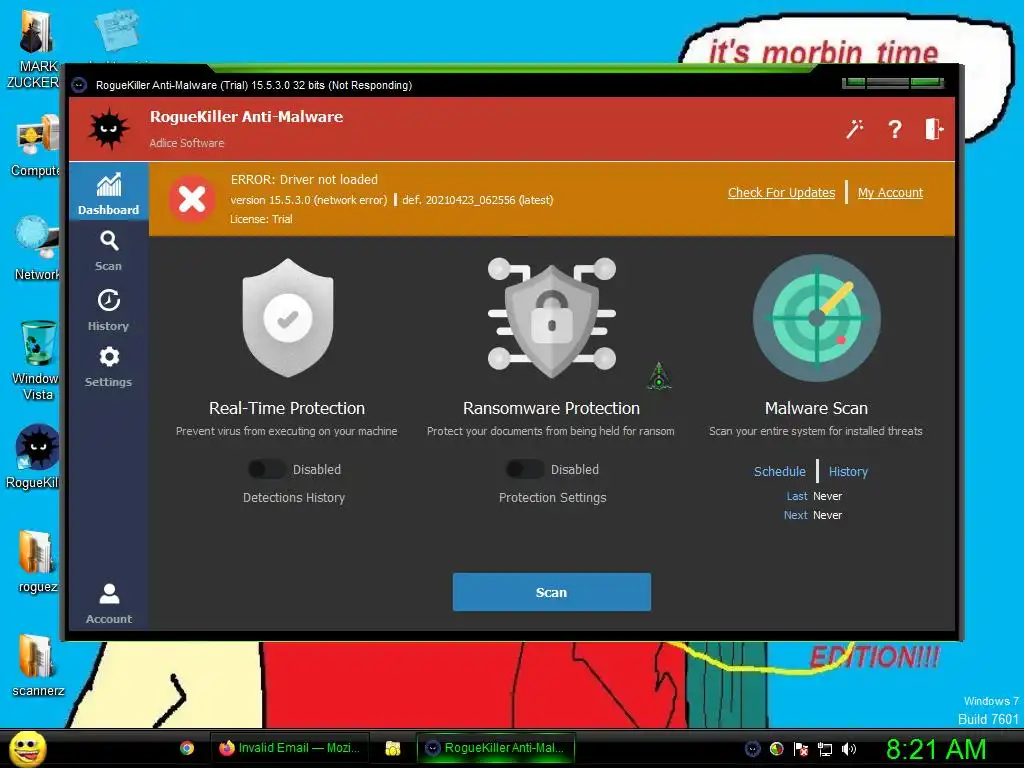Open the Dashboard tab in sidebar
Screen dimensions: 1024x768
[x=108, y=191]
